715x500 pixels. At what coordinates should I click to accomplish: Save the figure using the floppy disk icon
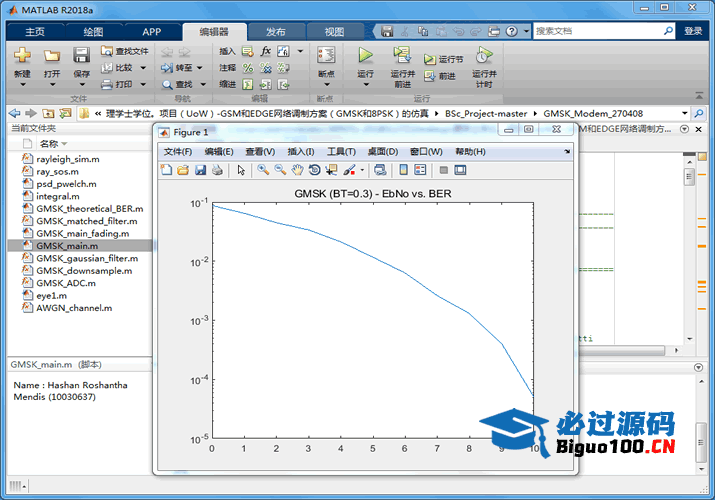click(x=200, y=170)
